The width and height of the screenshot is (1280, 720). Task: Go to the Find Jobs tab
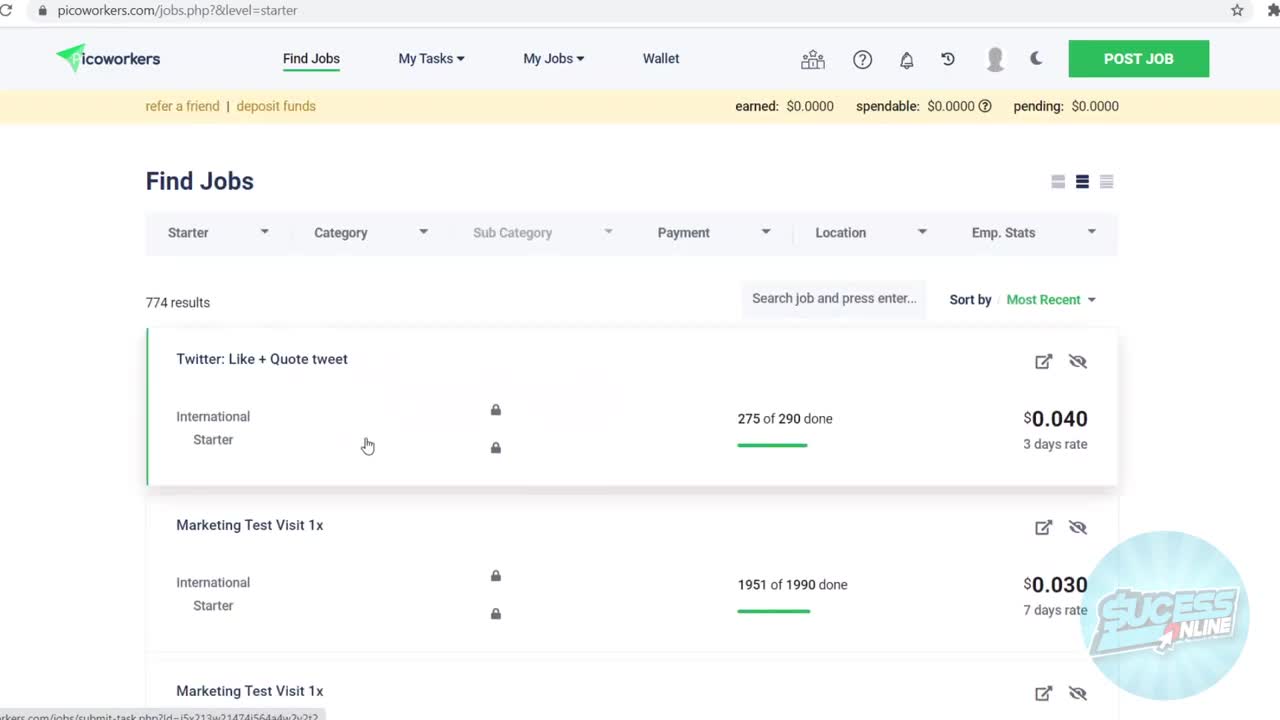[x=311, y=59]
